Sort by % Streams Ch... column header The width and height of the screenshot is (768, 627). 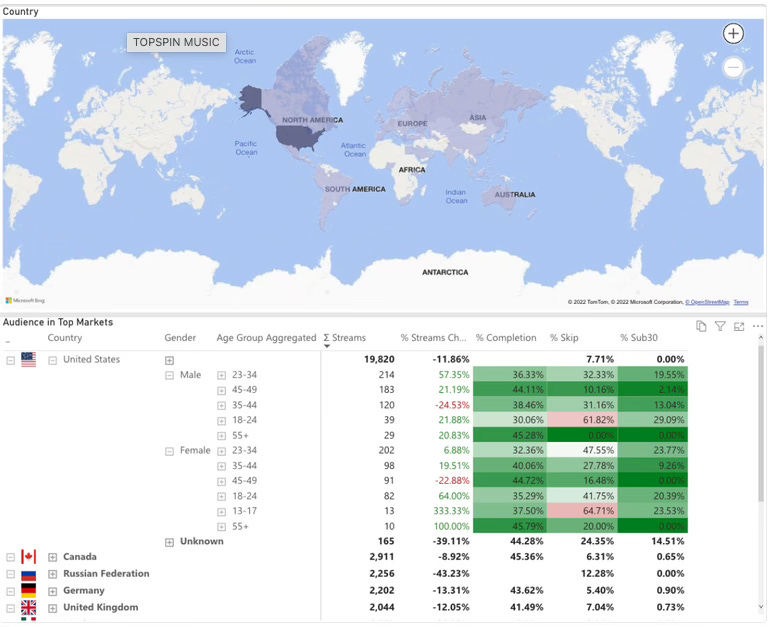click(x=433, y=338)
